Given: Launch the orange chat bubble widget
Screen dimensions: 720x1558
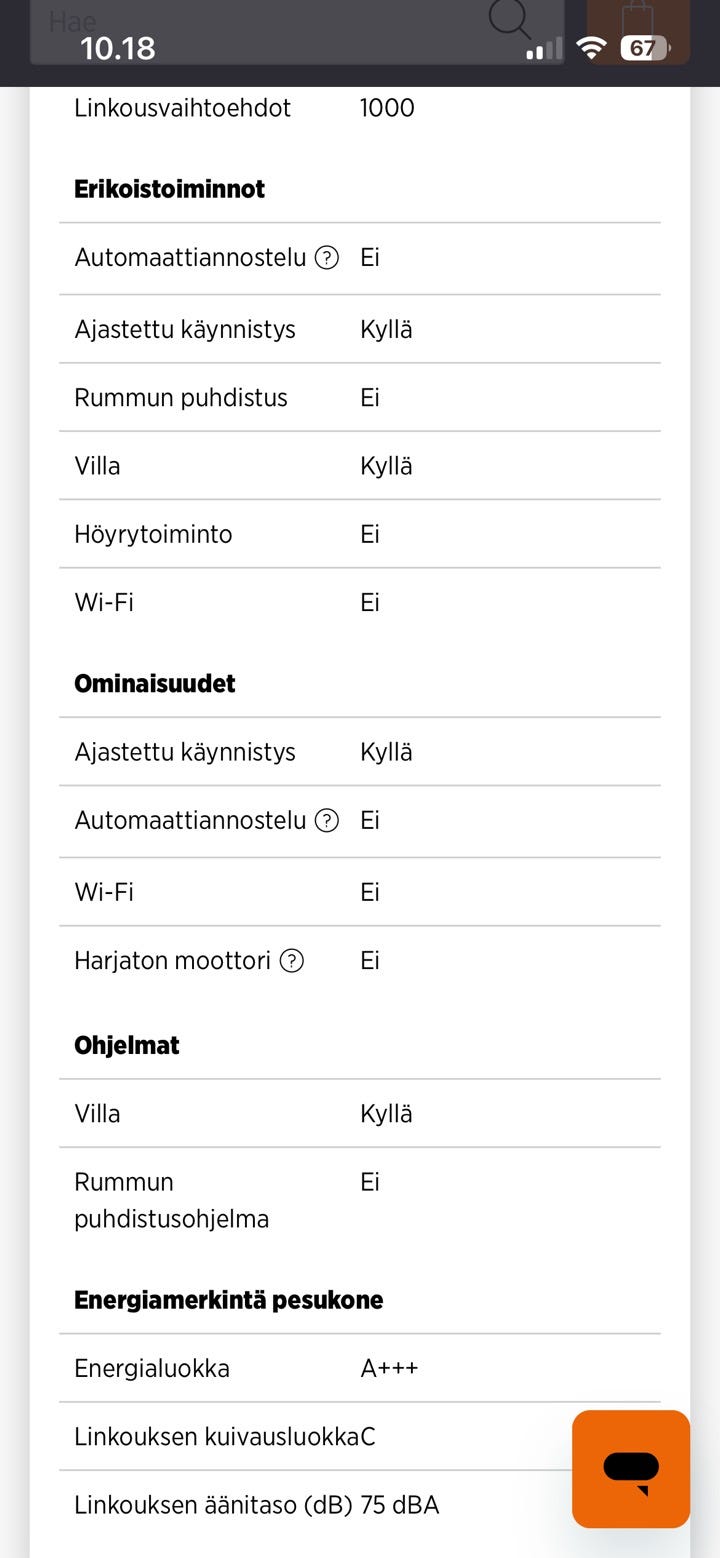Looking at the screenshot, I should [x=630, y=1470].
